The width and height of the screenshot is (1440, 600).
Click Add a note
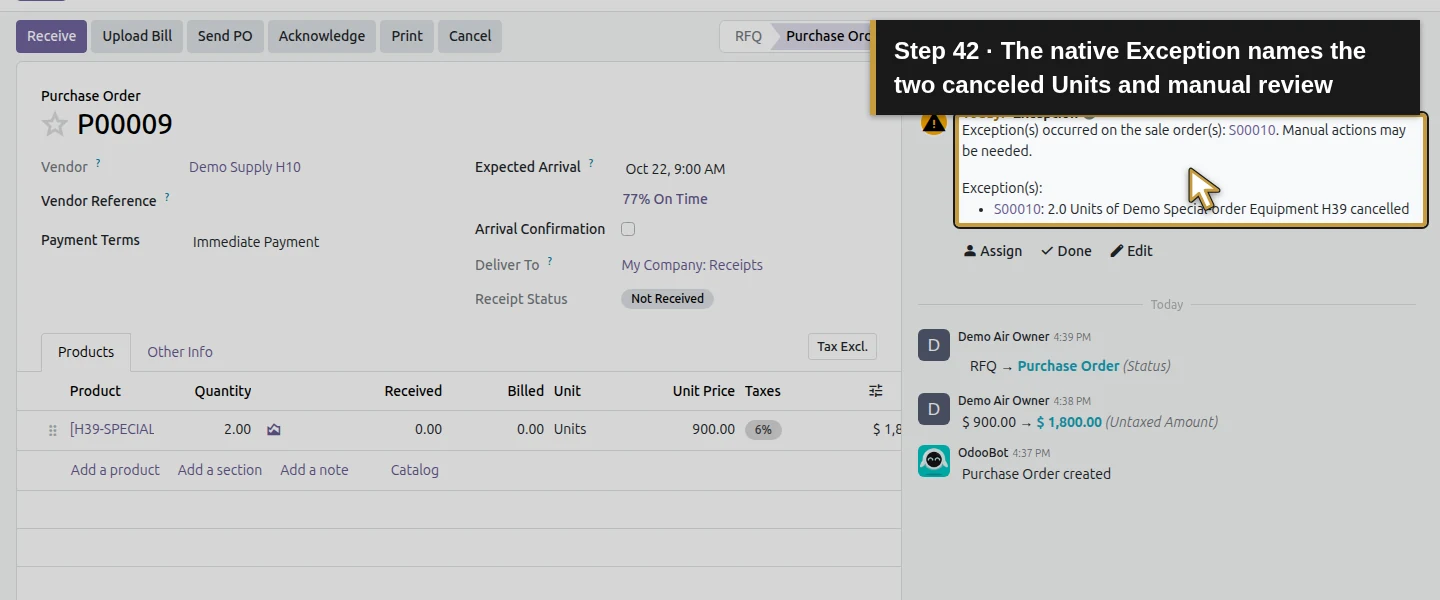pos(314,470)
